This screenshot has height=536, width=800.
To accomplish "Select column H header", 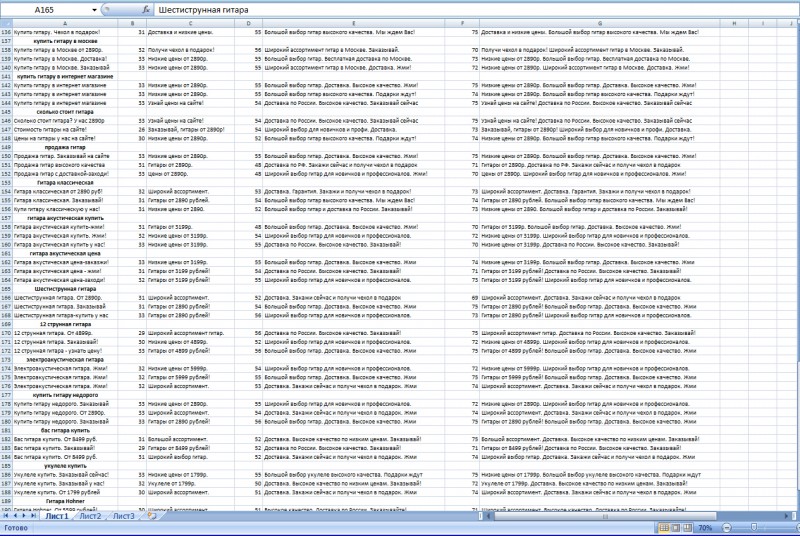I will pyautogui.click(x=734, y=23).
